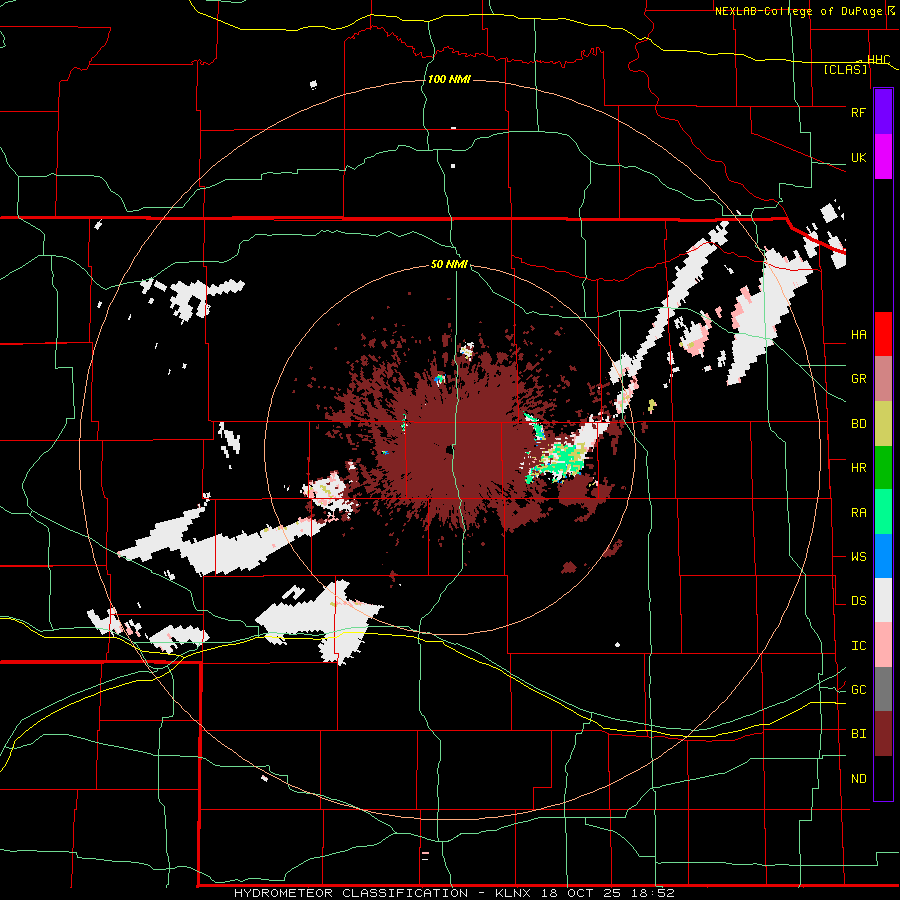Click the 'GC' legend label
The width and height of the screenshot is (900, 900).
[x=858, y=690]
